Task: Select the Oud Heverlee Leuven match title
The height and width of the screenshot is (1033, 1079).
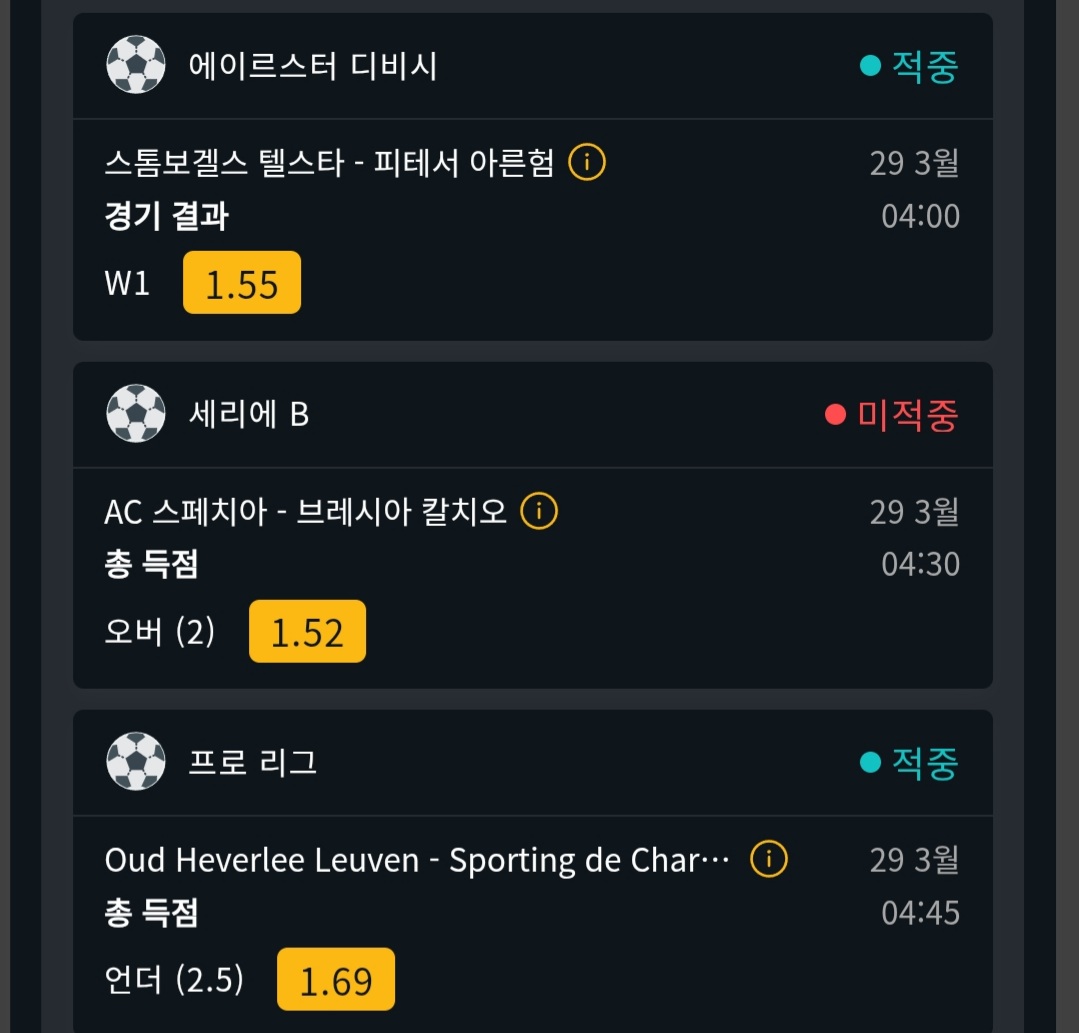Action: coord(417,860)
